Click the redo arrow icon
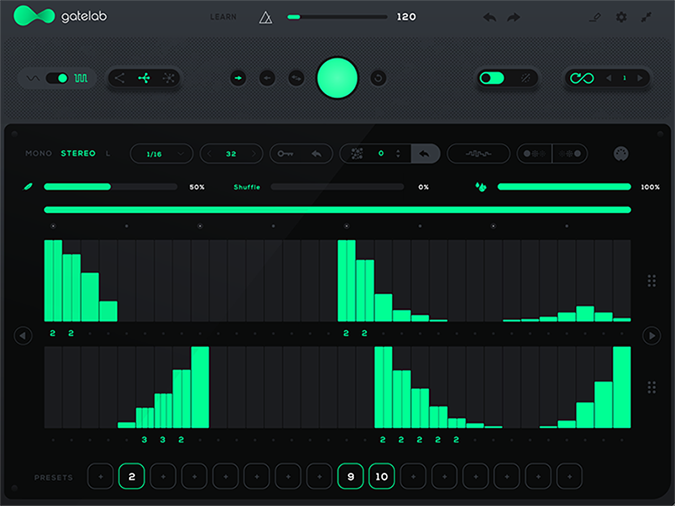This screenshot has height=506, width=675. [514, 17]
